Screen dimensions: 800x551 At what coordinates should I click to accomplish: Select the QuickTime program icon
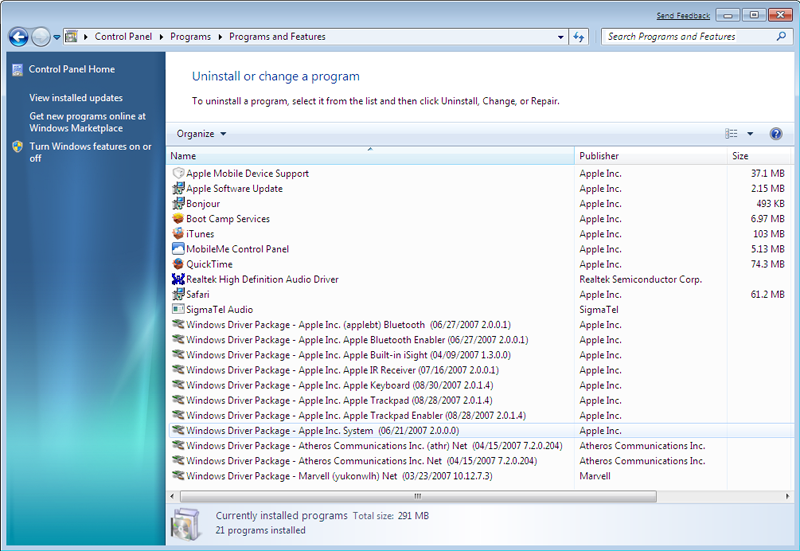pos(178,264)
